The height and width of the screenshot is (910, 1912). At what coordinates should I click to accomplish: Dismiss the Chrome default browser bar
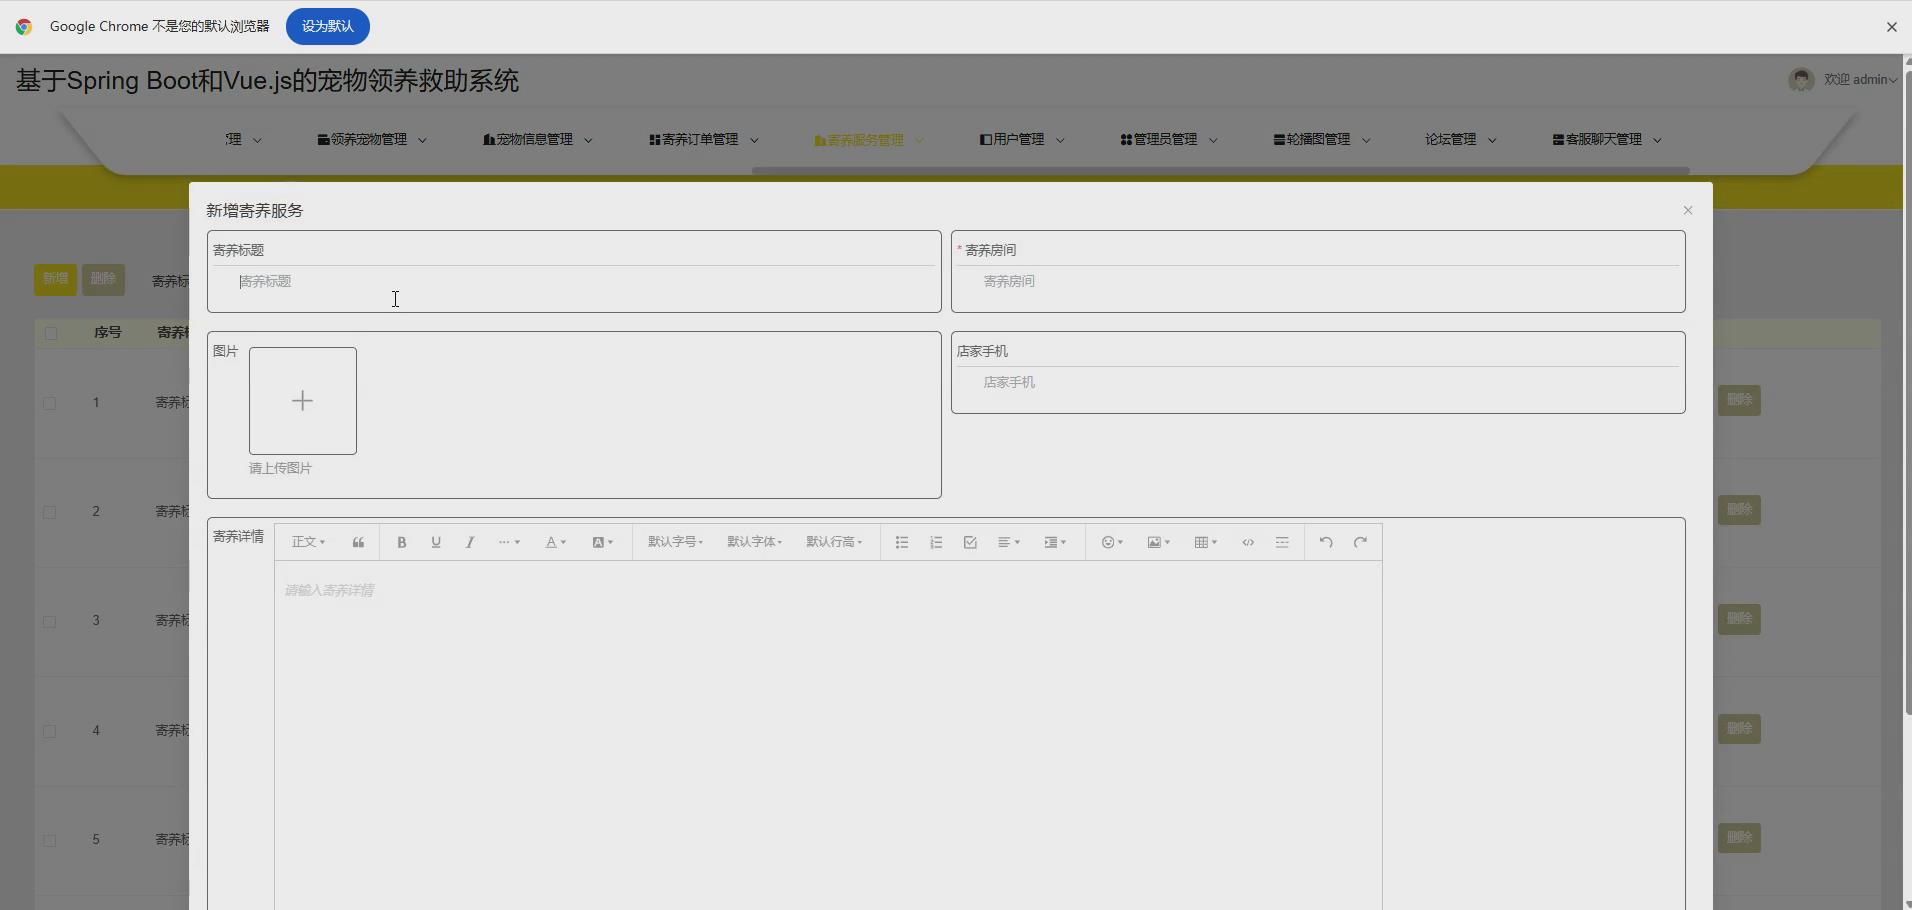pos(1891,27)
